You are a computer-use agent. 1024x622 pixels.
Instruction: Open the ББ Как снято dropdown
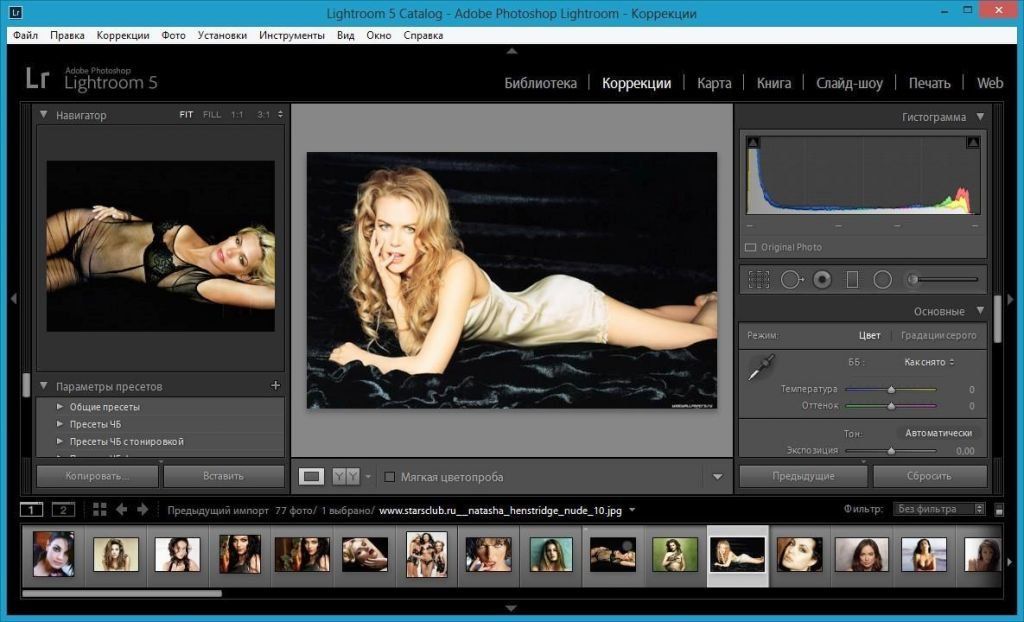(929, 362)
